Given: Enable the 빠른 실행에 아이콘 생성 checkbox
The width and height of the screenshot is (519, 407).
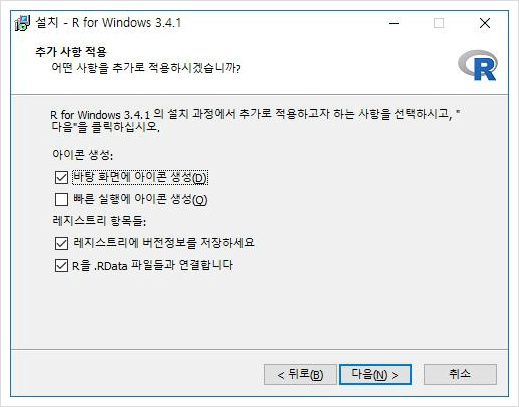Looking at the screenshot, I should coord(61,200).
